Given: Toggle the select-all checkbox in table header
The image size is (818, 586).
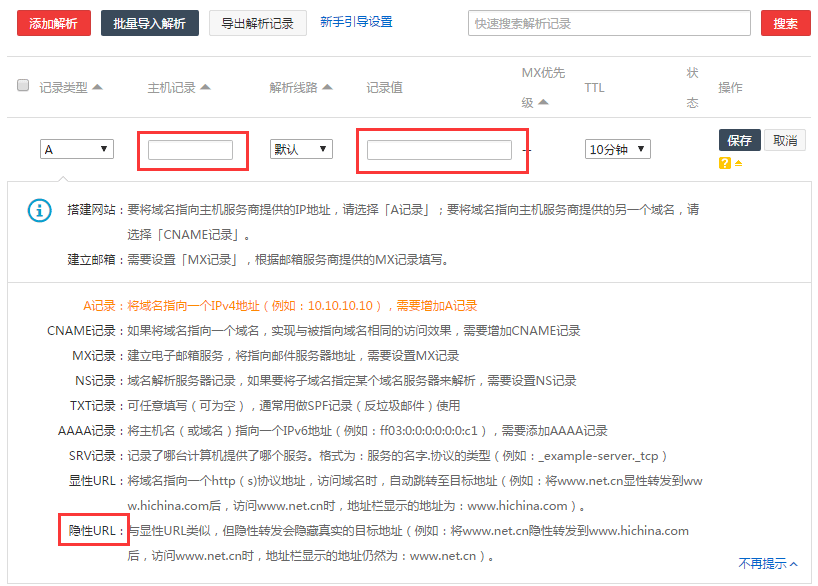Looking at the screenshot, I should point(23,86).
